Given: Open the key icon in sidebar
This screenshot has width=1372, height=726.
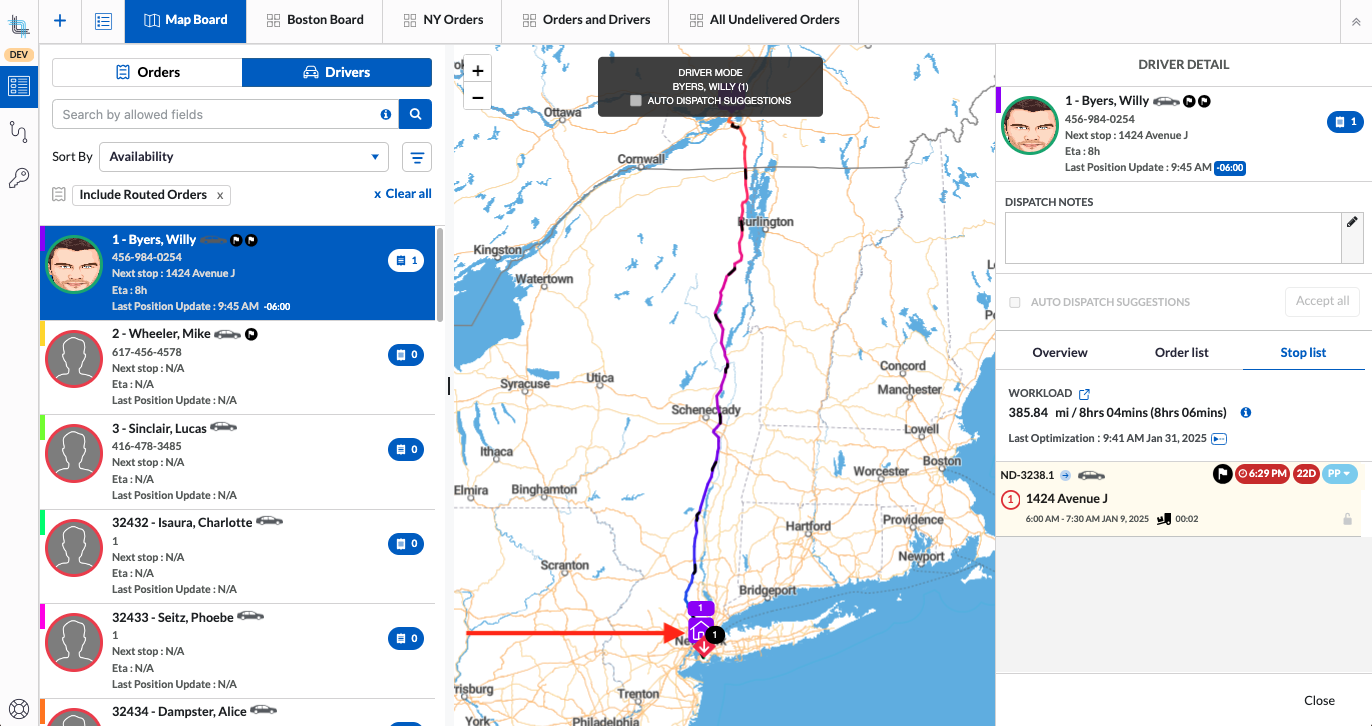Looking at the screenshot, I should tap(18, 178).
